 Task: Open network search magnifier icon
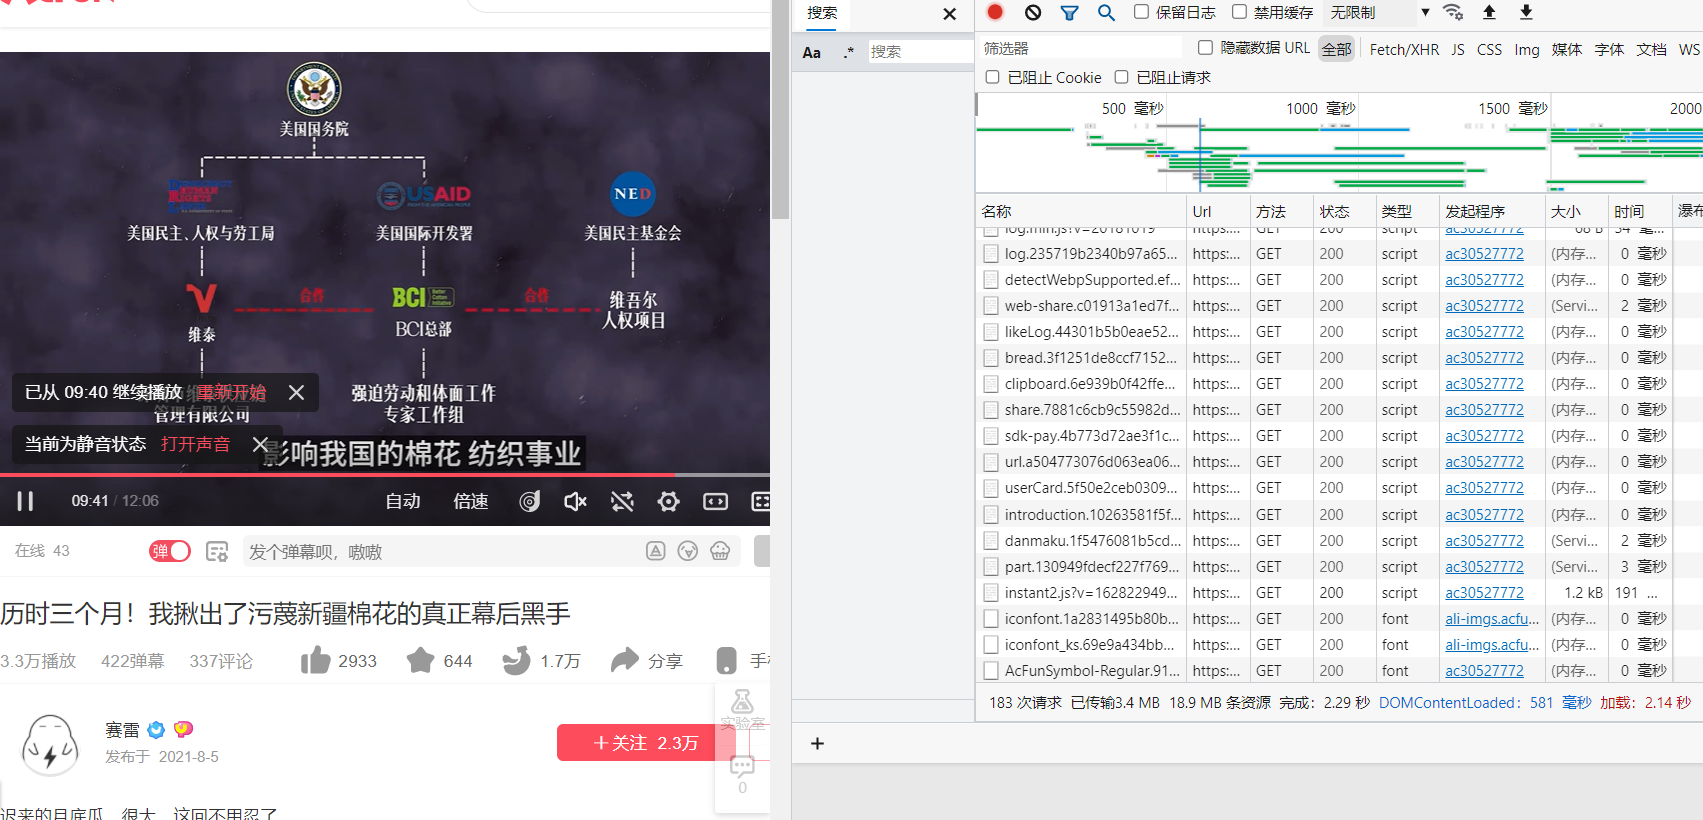point(1106,12)
